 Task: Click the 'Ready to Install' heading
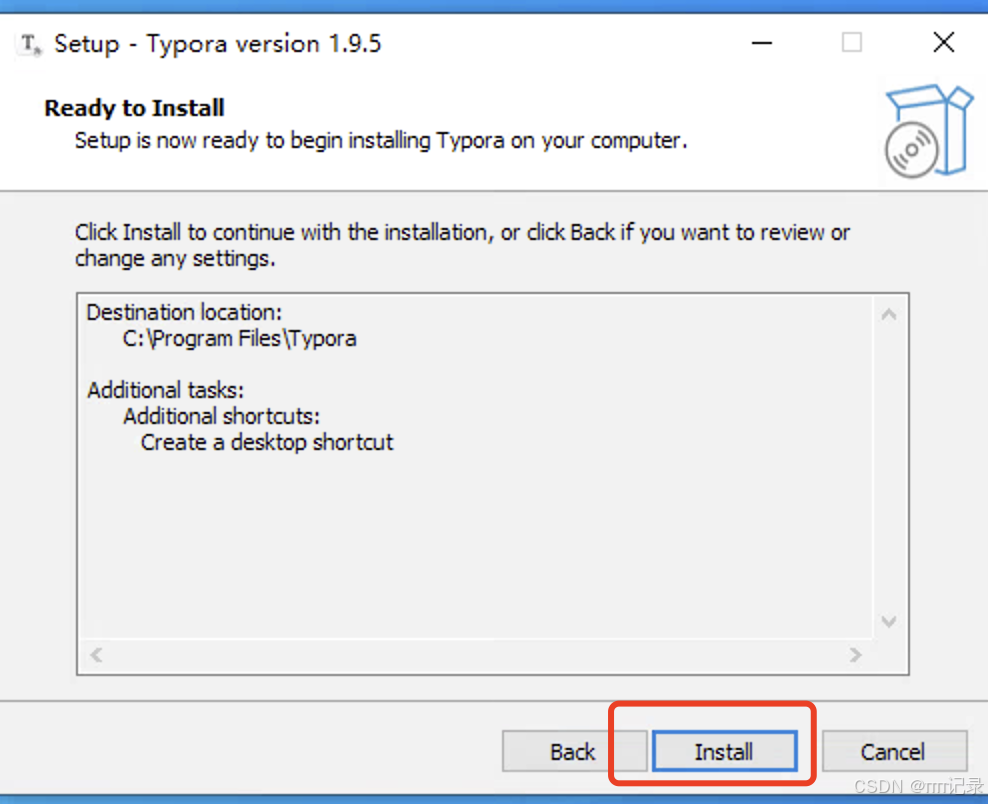(x=134, y=108)
